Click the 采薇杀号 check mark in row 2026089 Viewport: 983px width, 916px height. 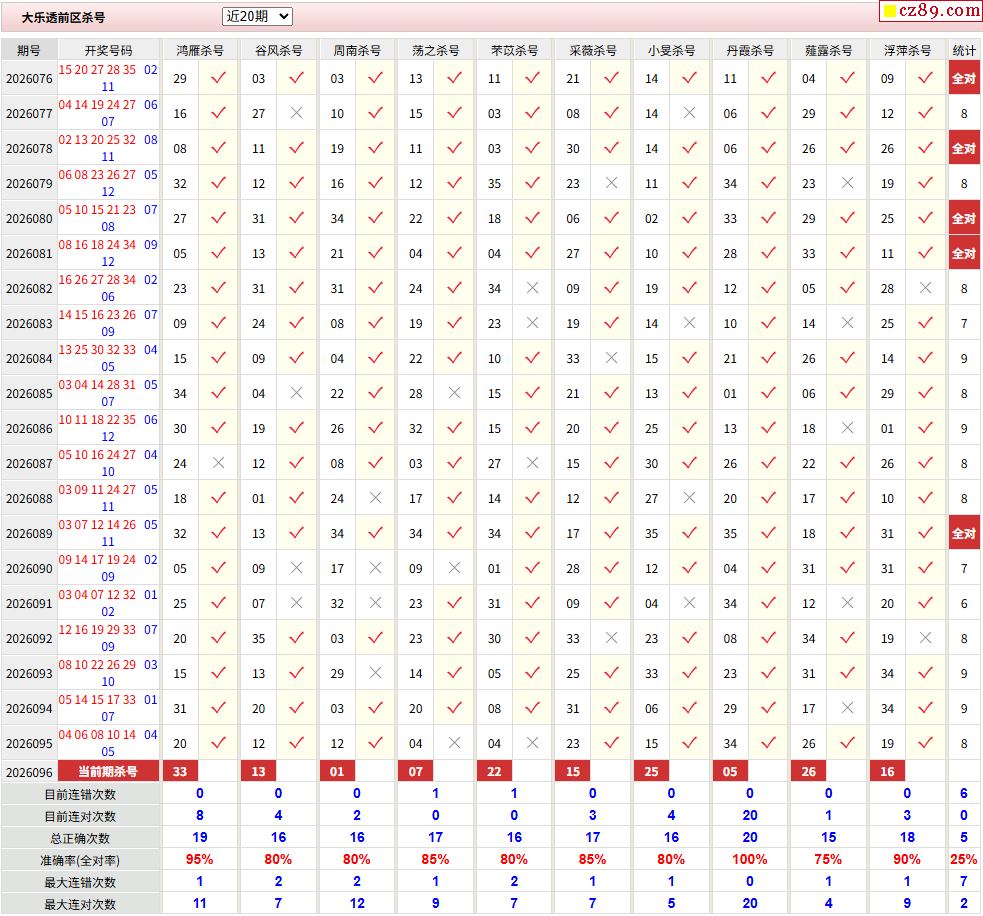click(611, 533)
